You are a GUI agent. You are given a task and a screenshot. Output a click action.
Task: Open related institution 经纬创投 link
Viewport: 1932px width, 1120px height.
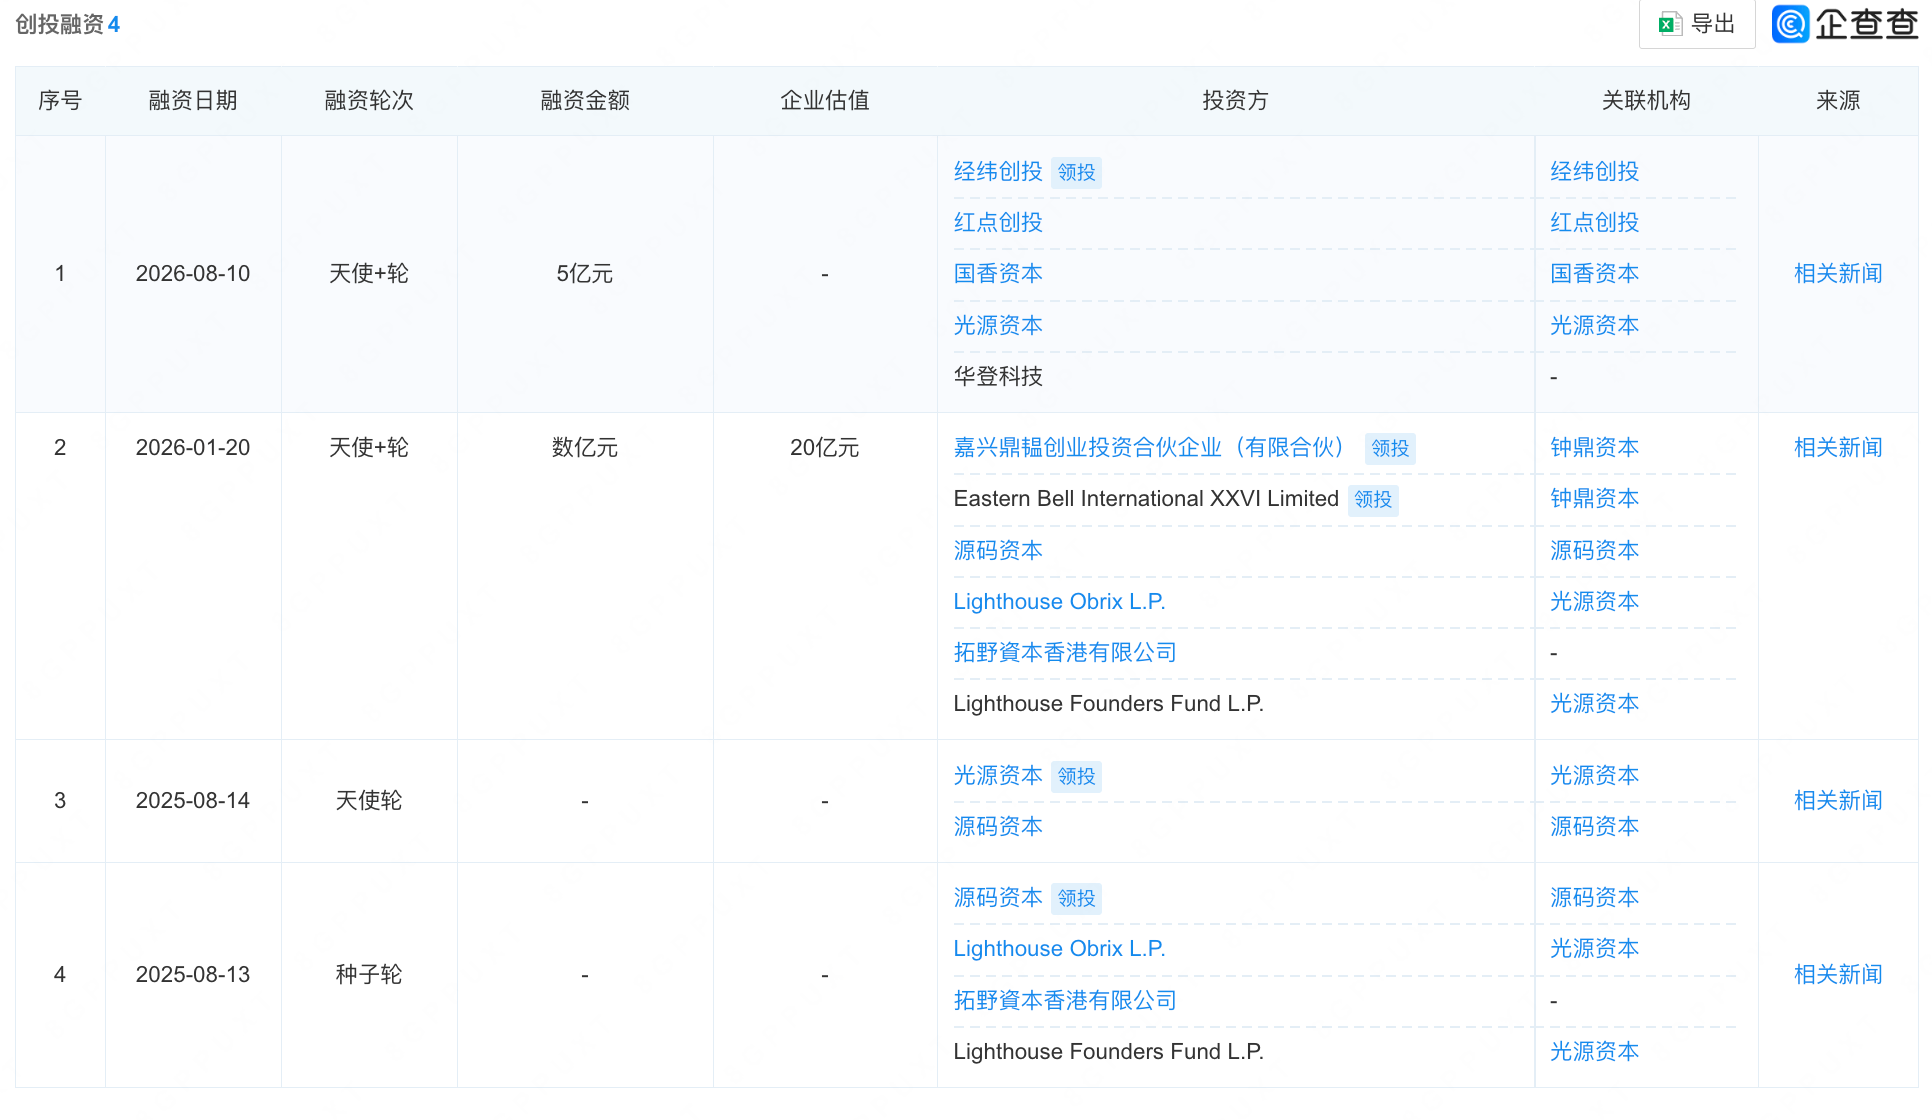1595,172
